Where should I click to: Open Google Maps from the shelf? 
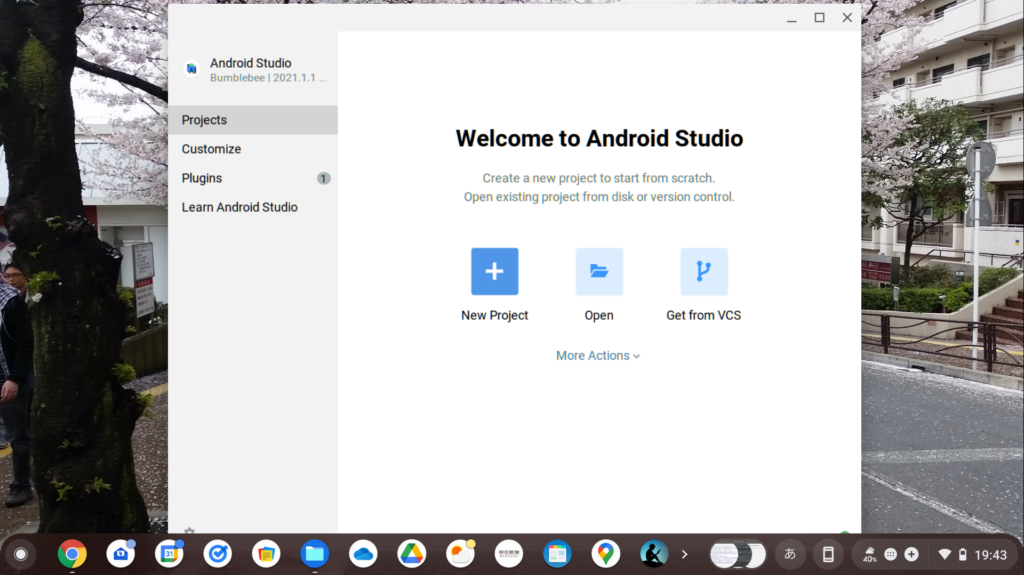tap(605, 554)
